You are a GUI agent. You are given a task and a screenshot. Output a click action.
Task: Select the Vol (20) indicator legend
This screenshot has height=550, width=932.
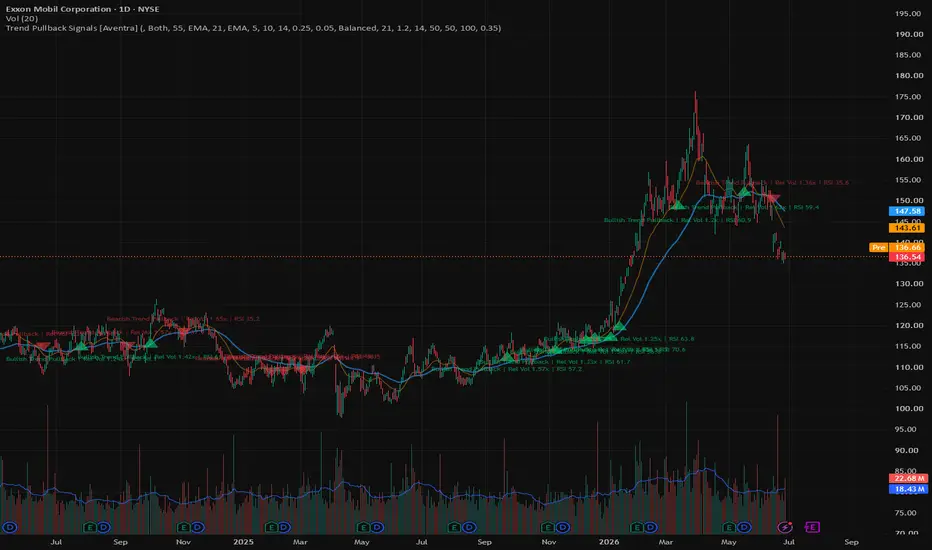(x=22, y=18)
